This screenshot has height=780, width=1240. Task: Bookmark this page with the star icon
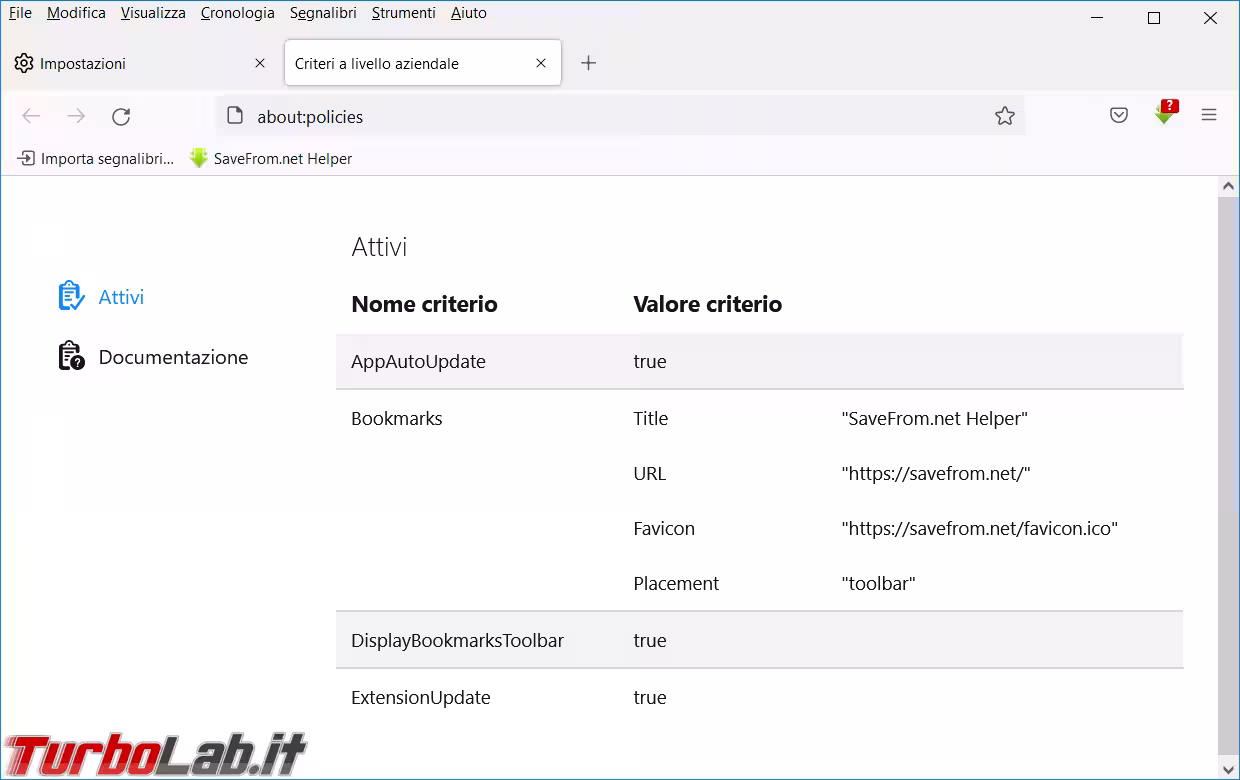[x=1005, y=117]
